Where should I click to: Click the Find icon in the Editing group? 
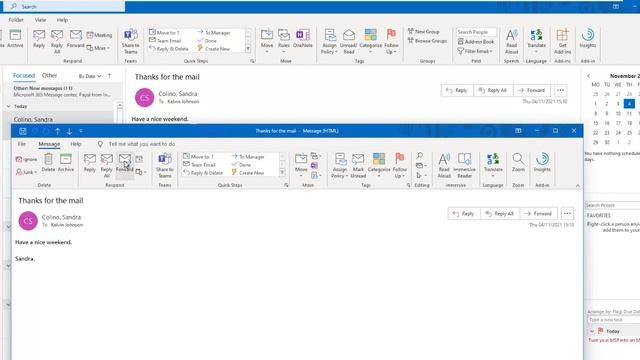click(420, 156)
